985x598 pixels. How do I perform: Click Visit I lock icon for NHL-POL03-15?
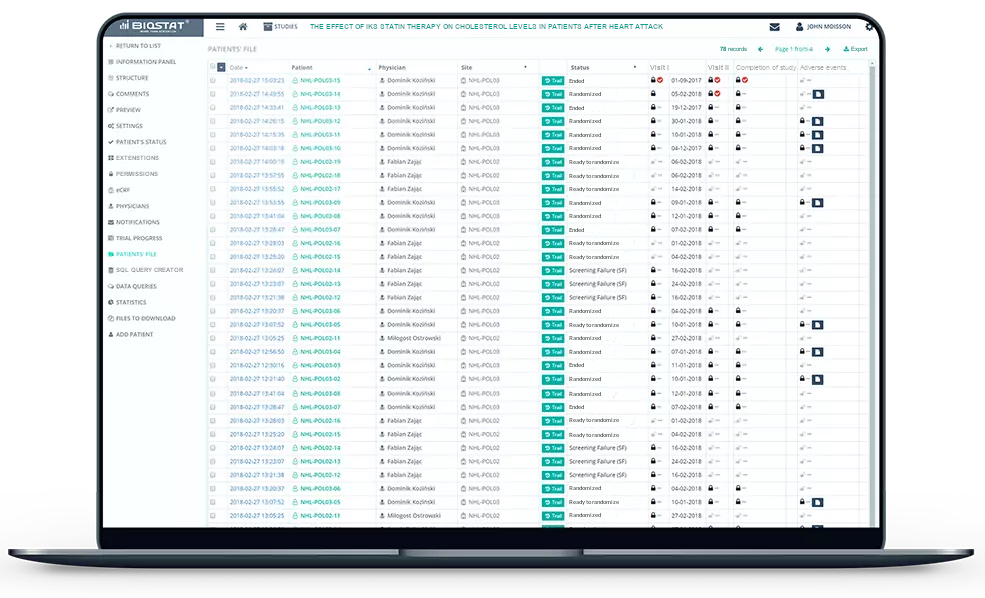tap(653, 80)
